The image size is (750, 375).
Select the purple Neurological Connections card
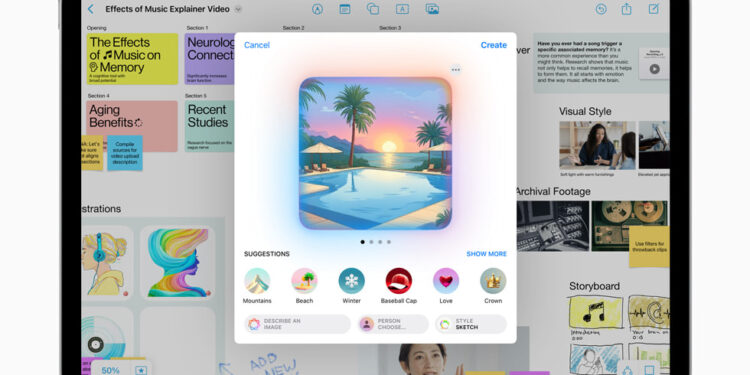(210, 59)
